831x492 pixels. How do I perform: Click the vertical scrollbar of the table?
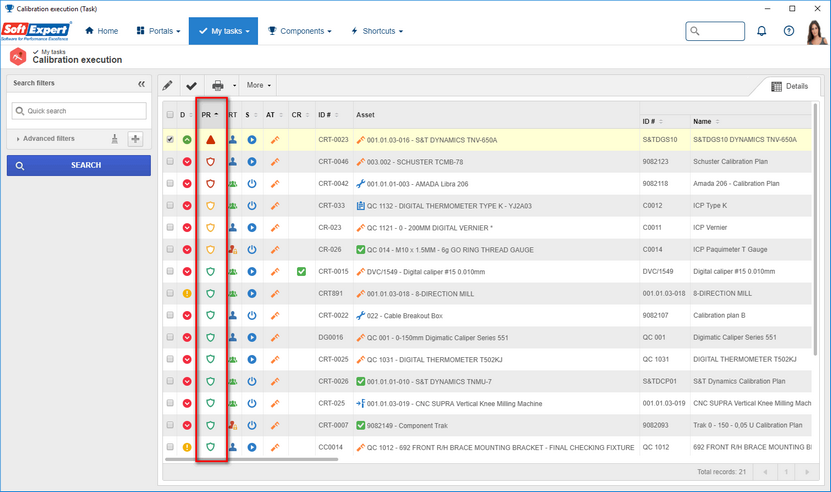tap(815, 229)
